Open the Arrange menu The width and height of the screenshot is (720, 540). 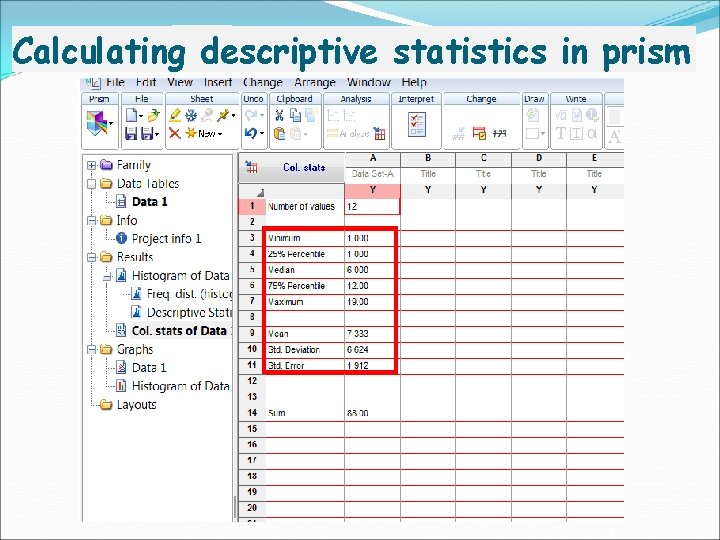click(315, 82)
